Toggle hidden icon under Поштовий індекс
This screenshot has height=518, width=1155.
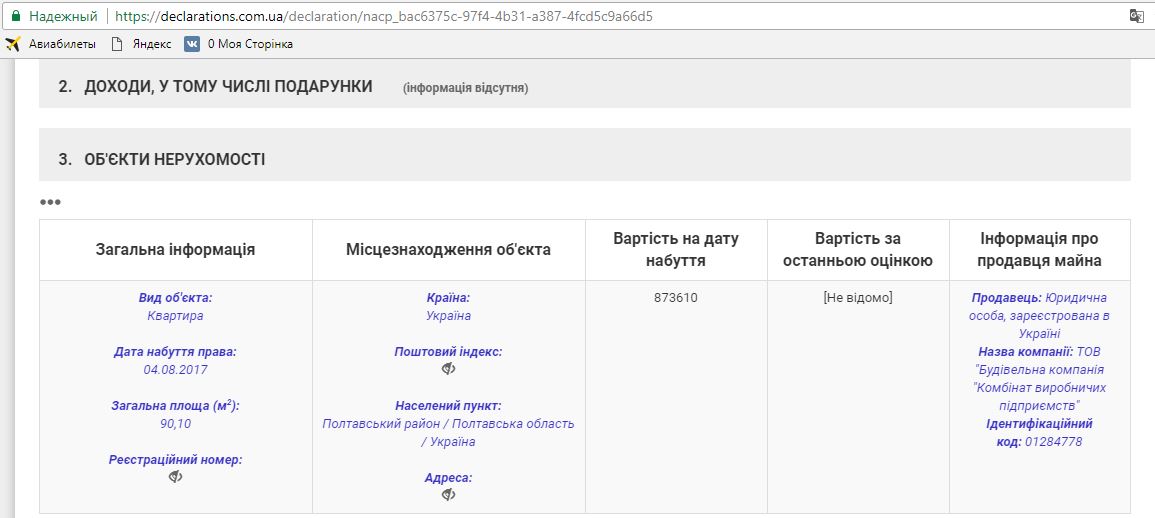click(448, 369)
